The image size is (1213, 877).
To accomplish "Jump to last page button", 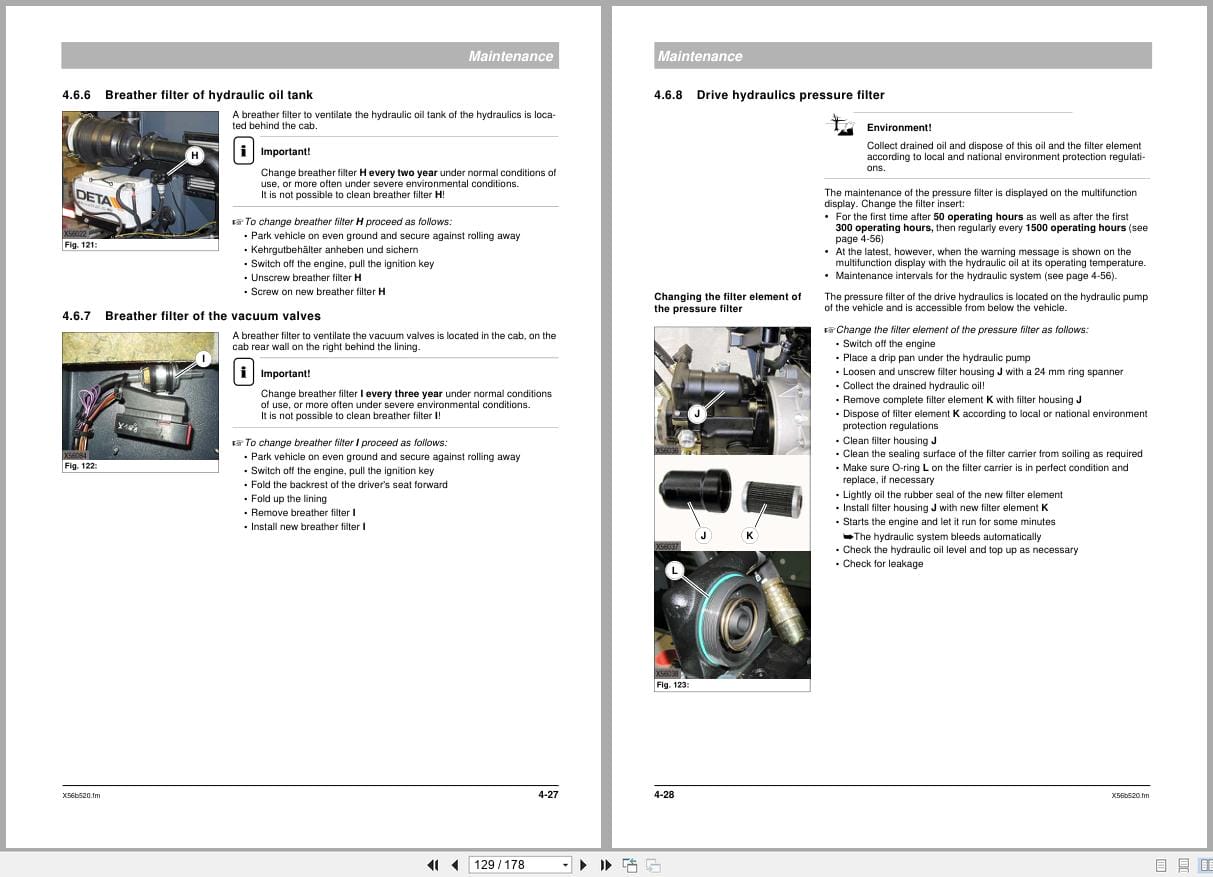I will (605, 865).
